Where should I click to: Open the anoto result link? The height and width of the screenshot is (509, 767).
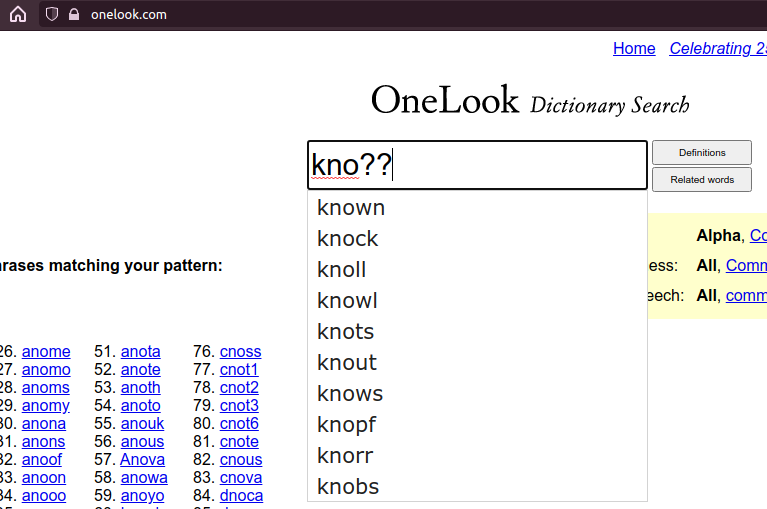pyautogui.click(x=140, y=406)
